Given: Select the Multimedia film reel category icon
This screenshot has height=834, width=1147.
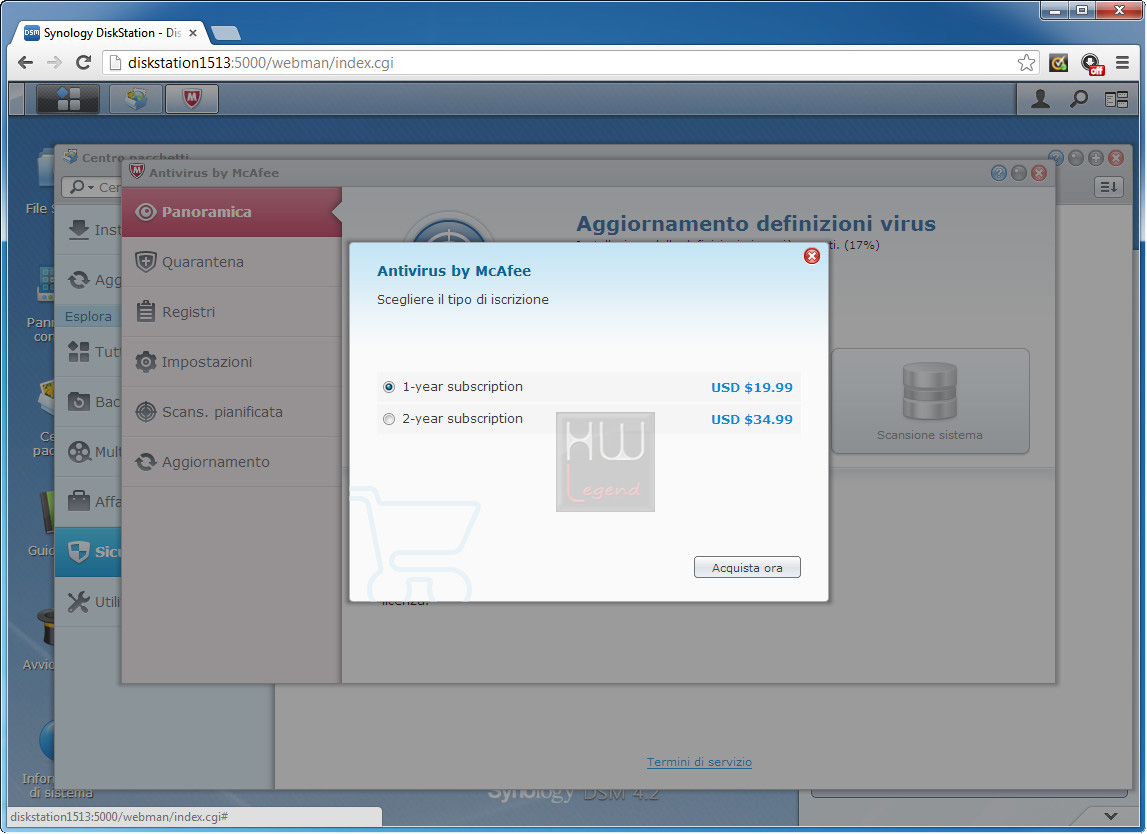Looking at the screenshot, I should (x=79, y=451).
